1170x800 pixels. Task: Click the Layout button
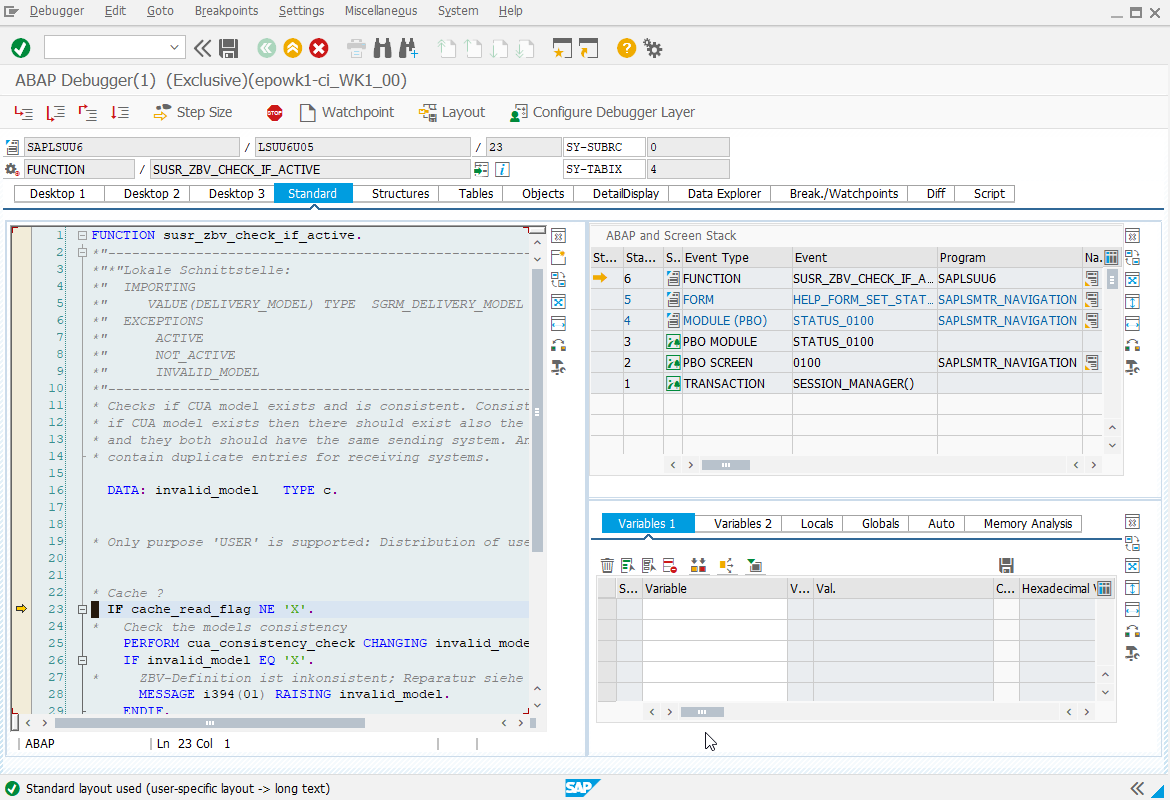coord(452,113)
